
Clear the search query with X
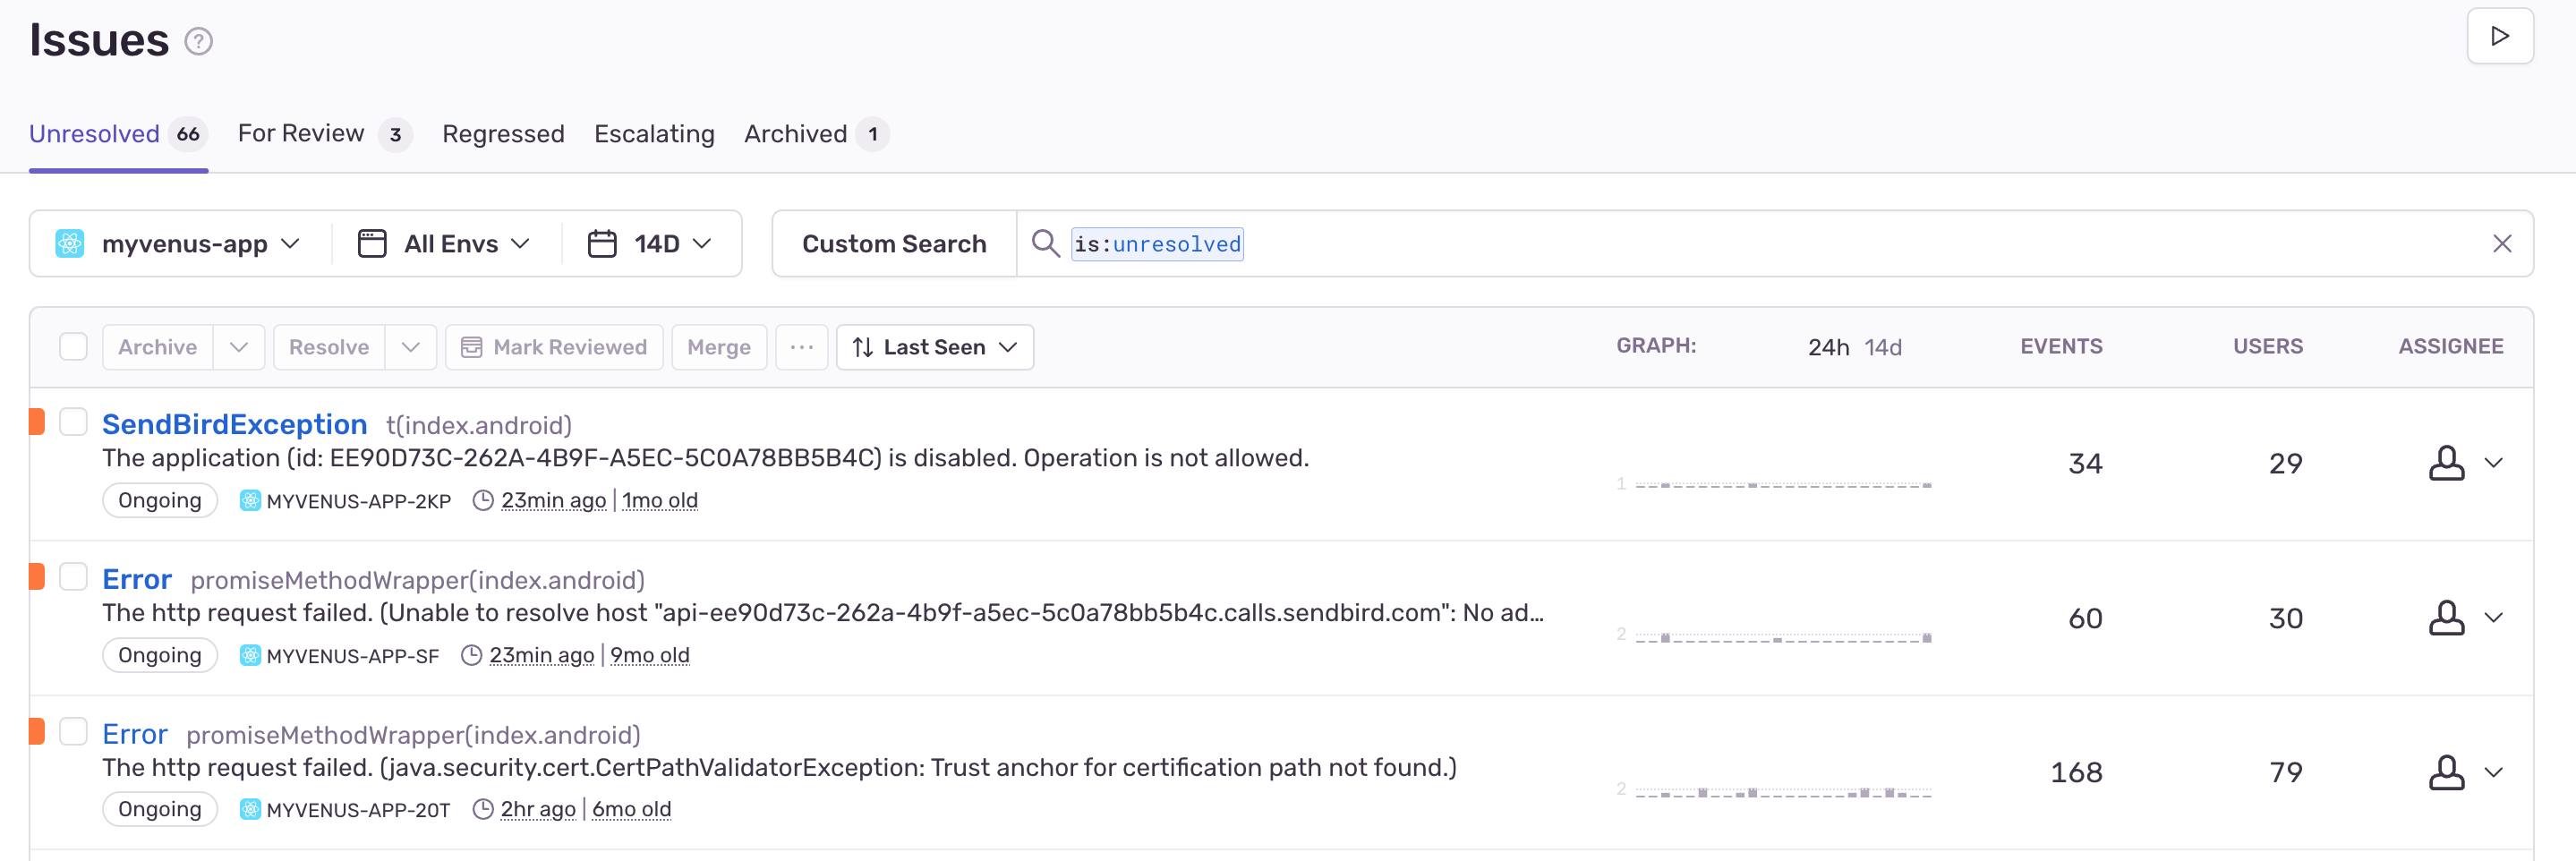coord(2501,244)
